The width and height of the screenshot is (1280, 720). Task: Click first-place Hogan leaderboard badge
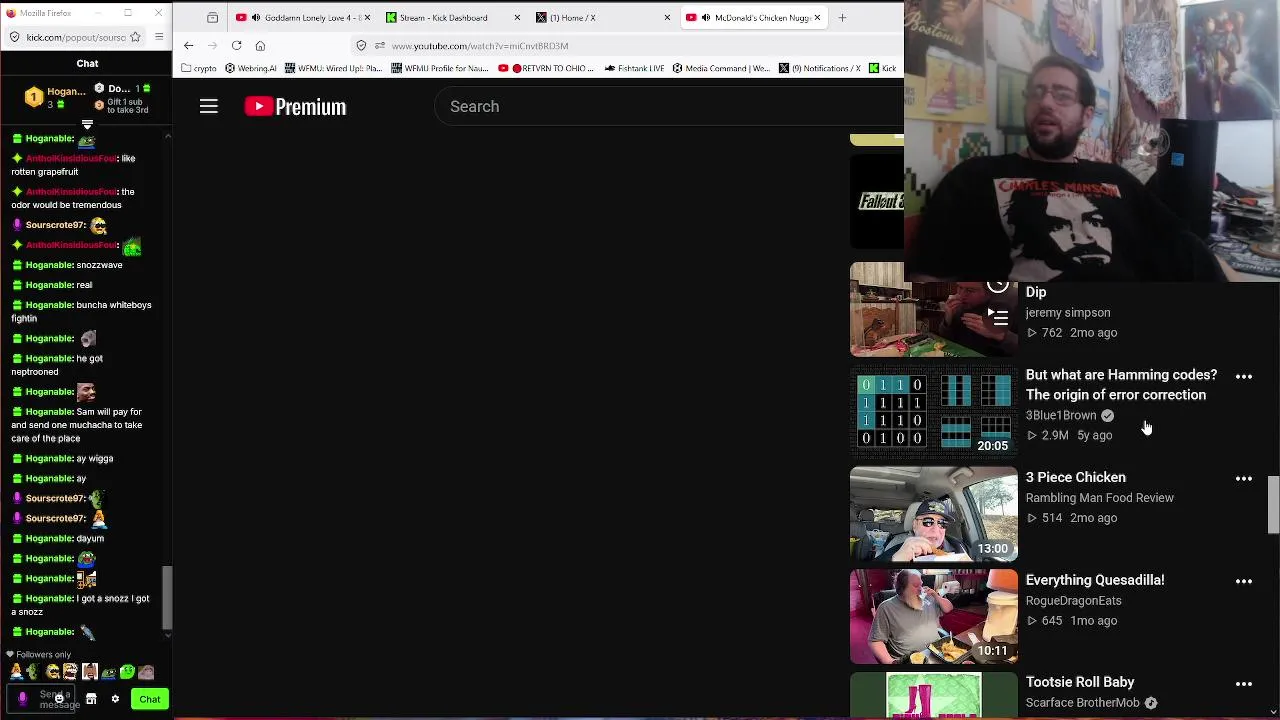click(x=34, y=97)
